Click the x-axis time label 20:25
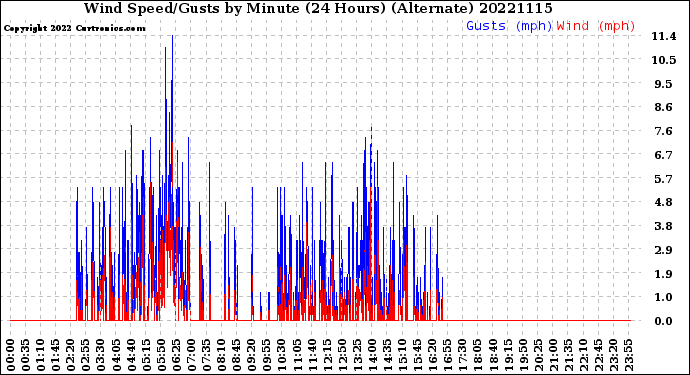The width and height of the screenshot is (690, 375). (537, 355)
